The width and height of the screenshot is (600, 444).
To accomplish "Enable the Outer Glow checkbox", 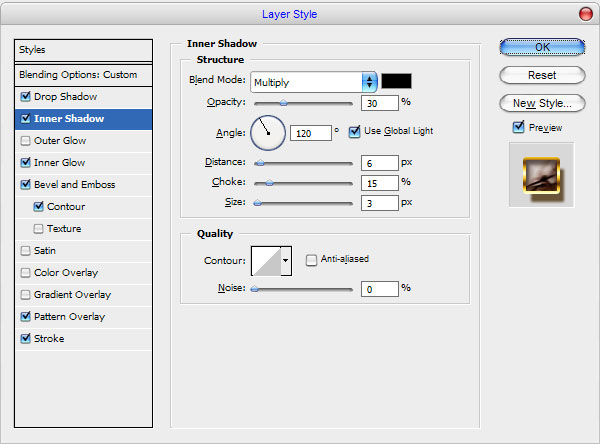I will point(26,140).
